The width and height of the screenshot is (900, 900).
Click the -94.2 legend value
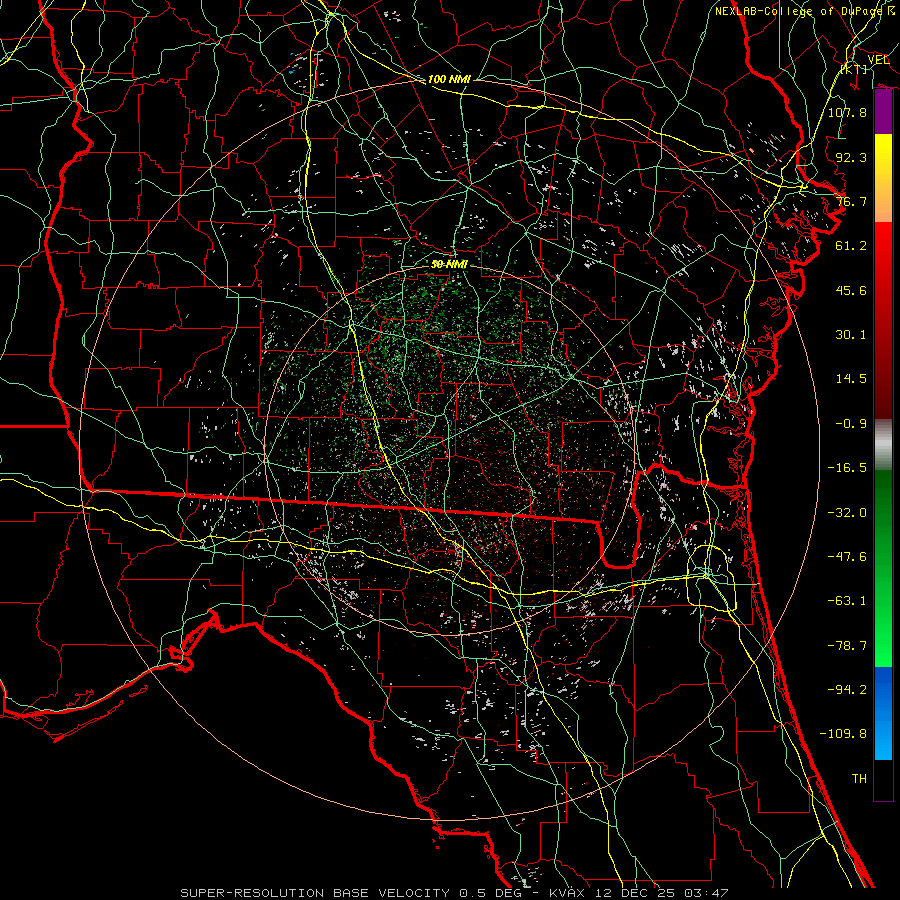pos(847,690)
